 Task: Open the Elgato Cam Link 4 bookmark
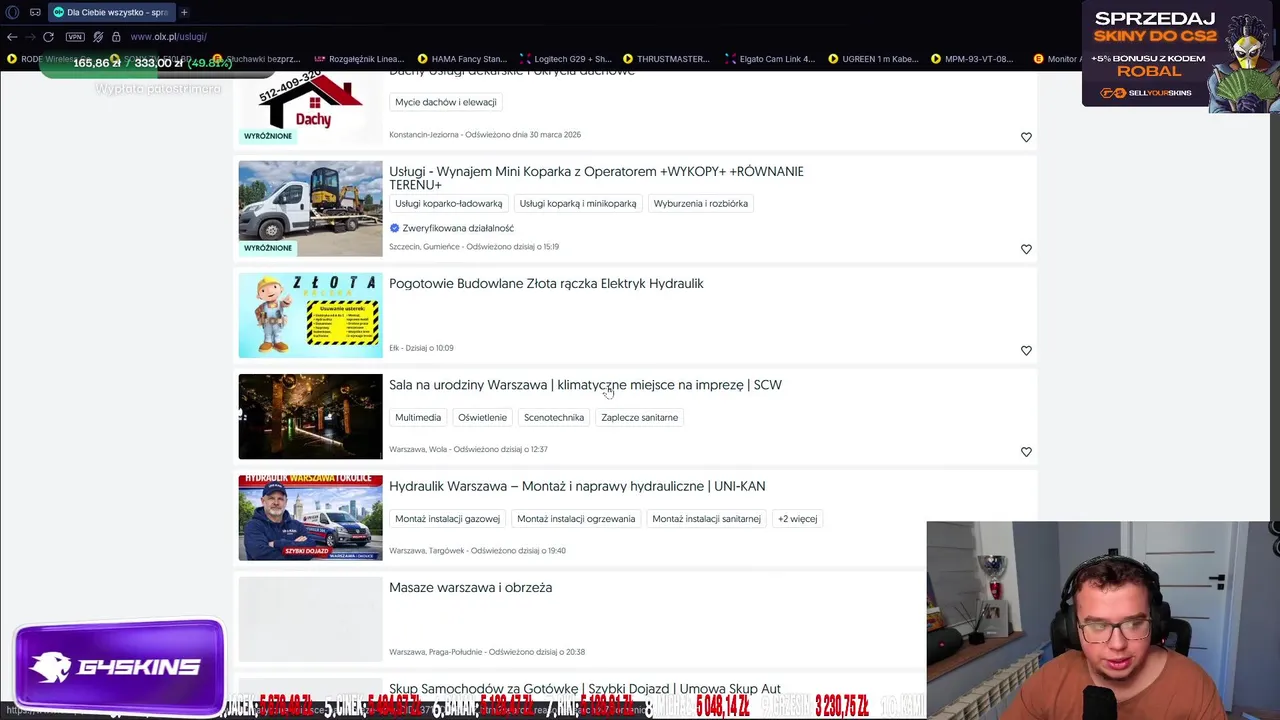(x=770, y=59)
